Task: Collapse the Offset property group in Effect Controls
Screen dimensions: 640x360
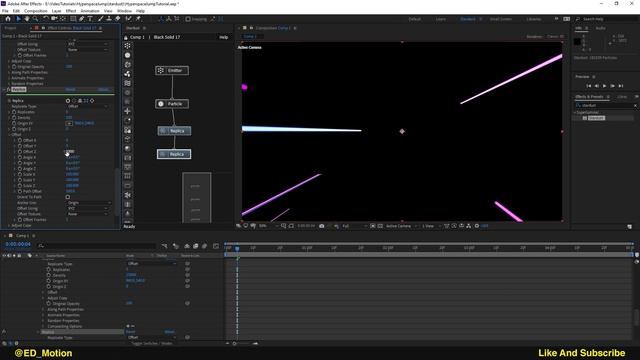Action: (x=9, y=134)
